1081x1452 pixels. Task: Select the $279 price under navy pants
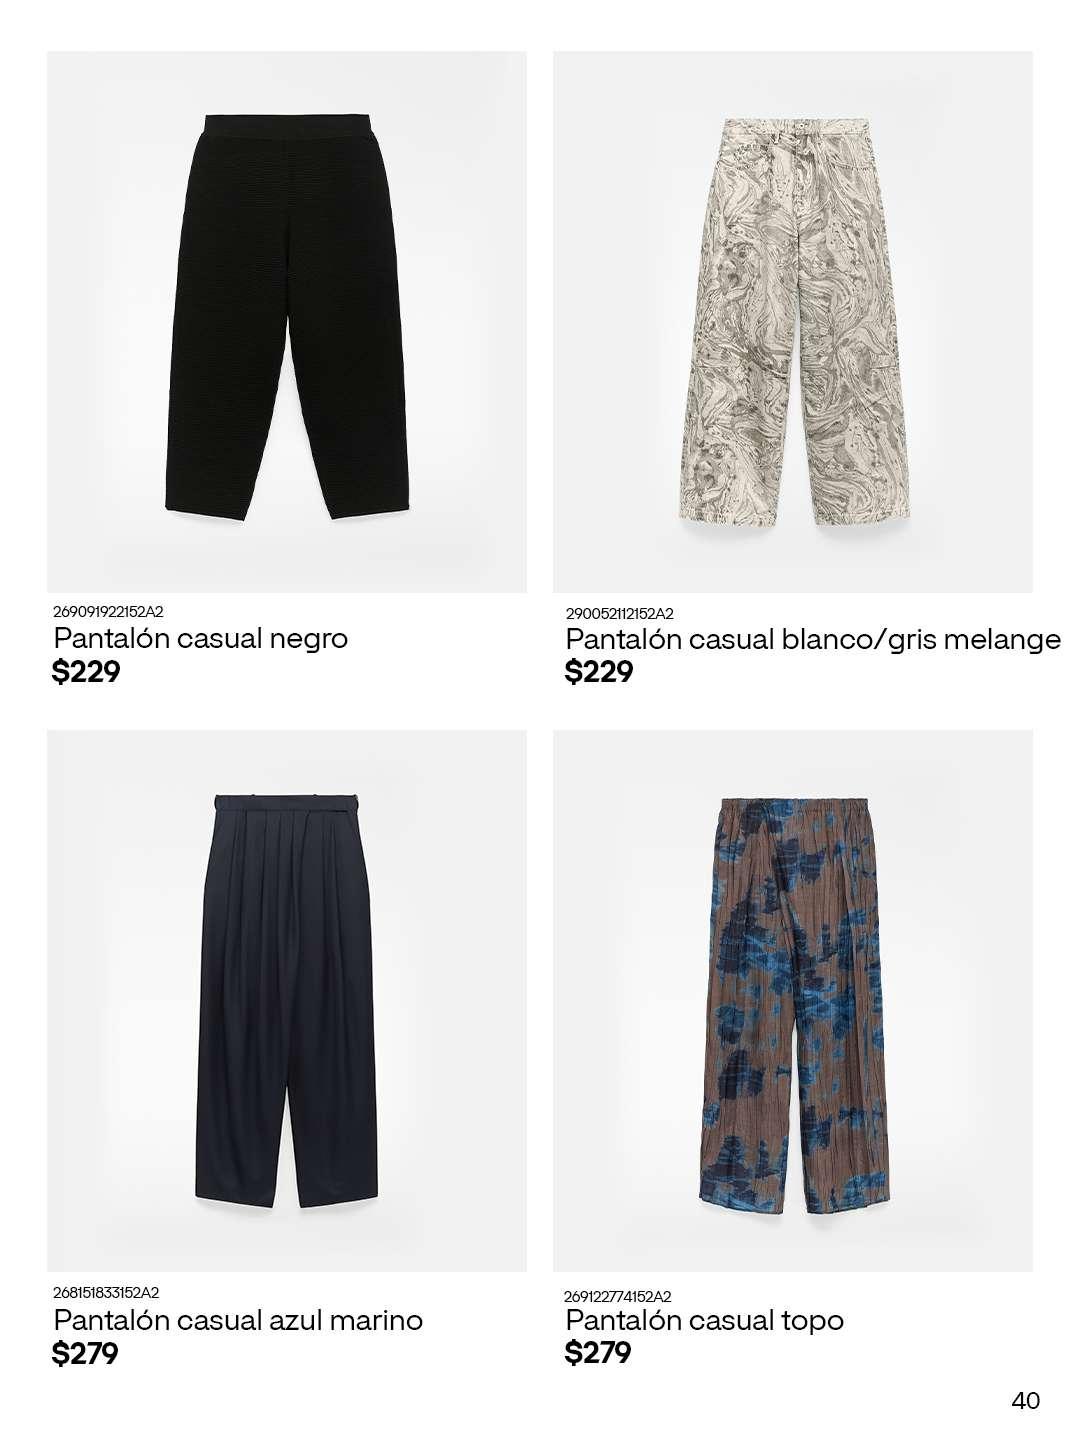pyautogui.click(x=85, y=1354)
